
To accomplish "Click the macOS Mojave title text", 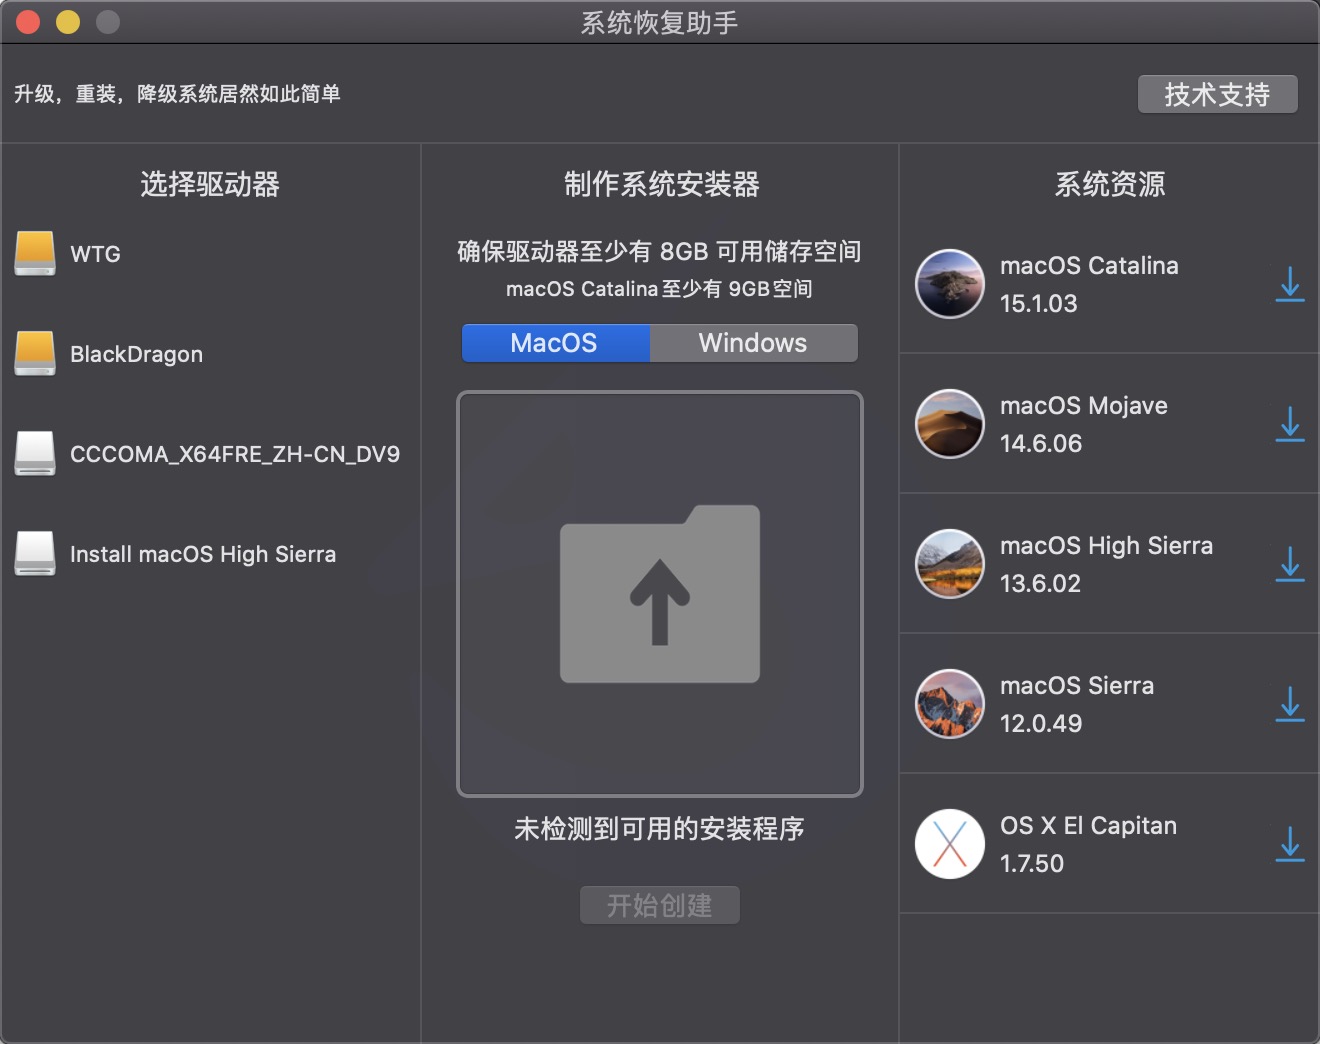I will (x=1084, y=405).
